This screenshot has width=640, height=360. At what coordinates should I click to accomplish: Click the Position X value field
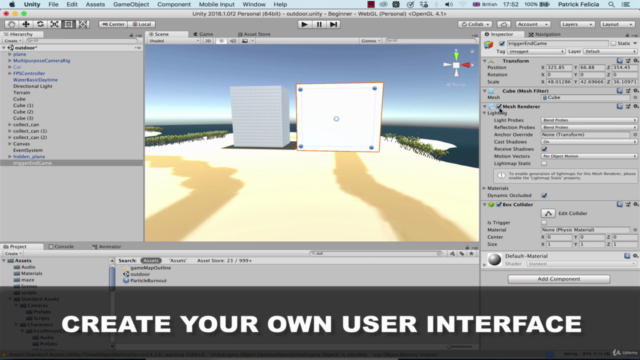click(x=559, y=67)
